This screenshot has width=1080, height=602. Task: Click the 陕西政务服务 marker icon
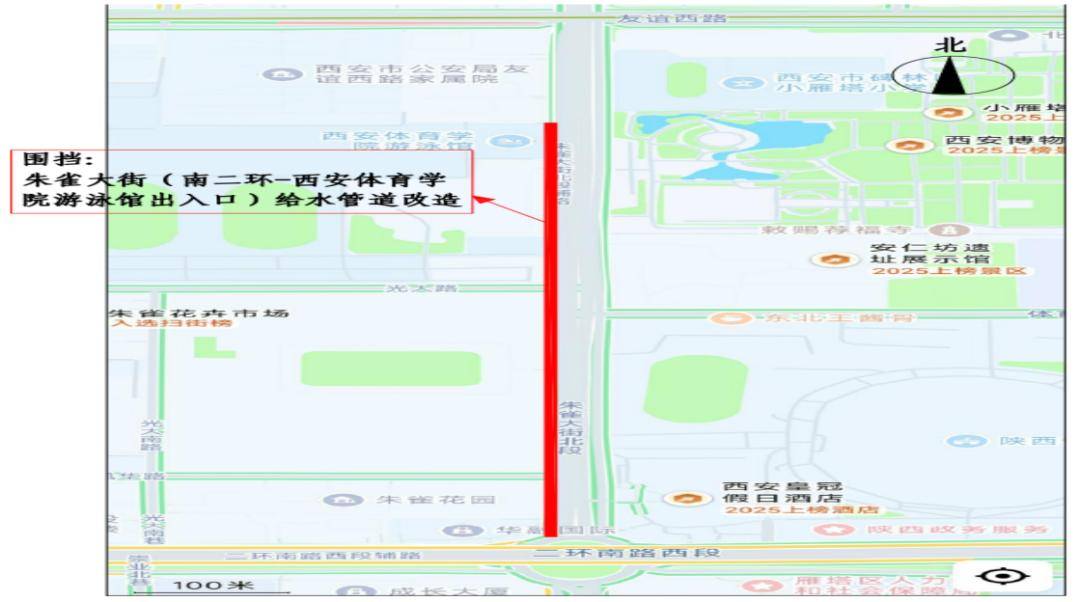pos(834,530)
